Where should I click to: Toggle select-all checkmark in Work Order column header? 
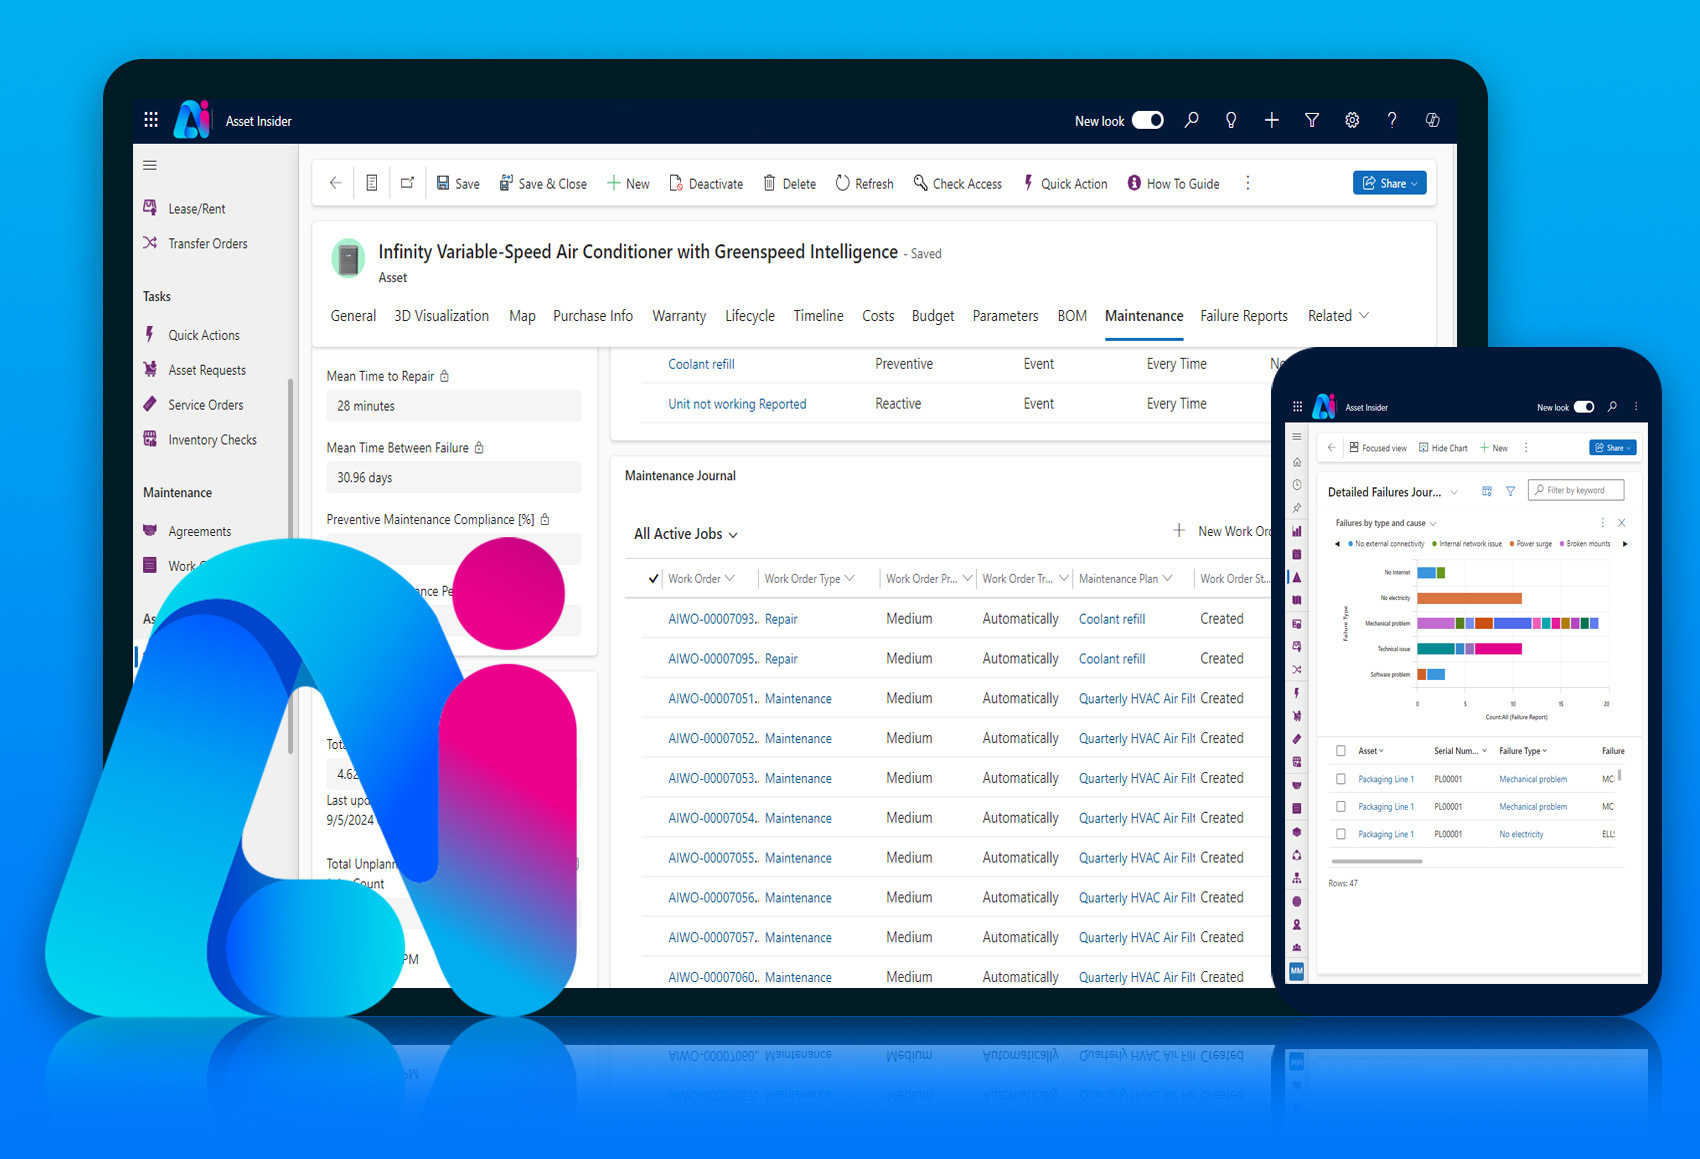click(x=653, y=578)
